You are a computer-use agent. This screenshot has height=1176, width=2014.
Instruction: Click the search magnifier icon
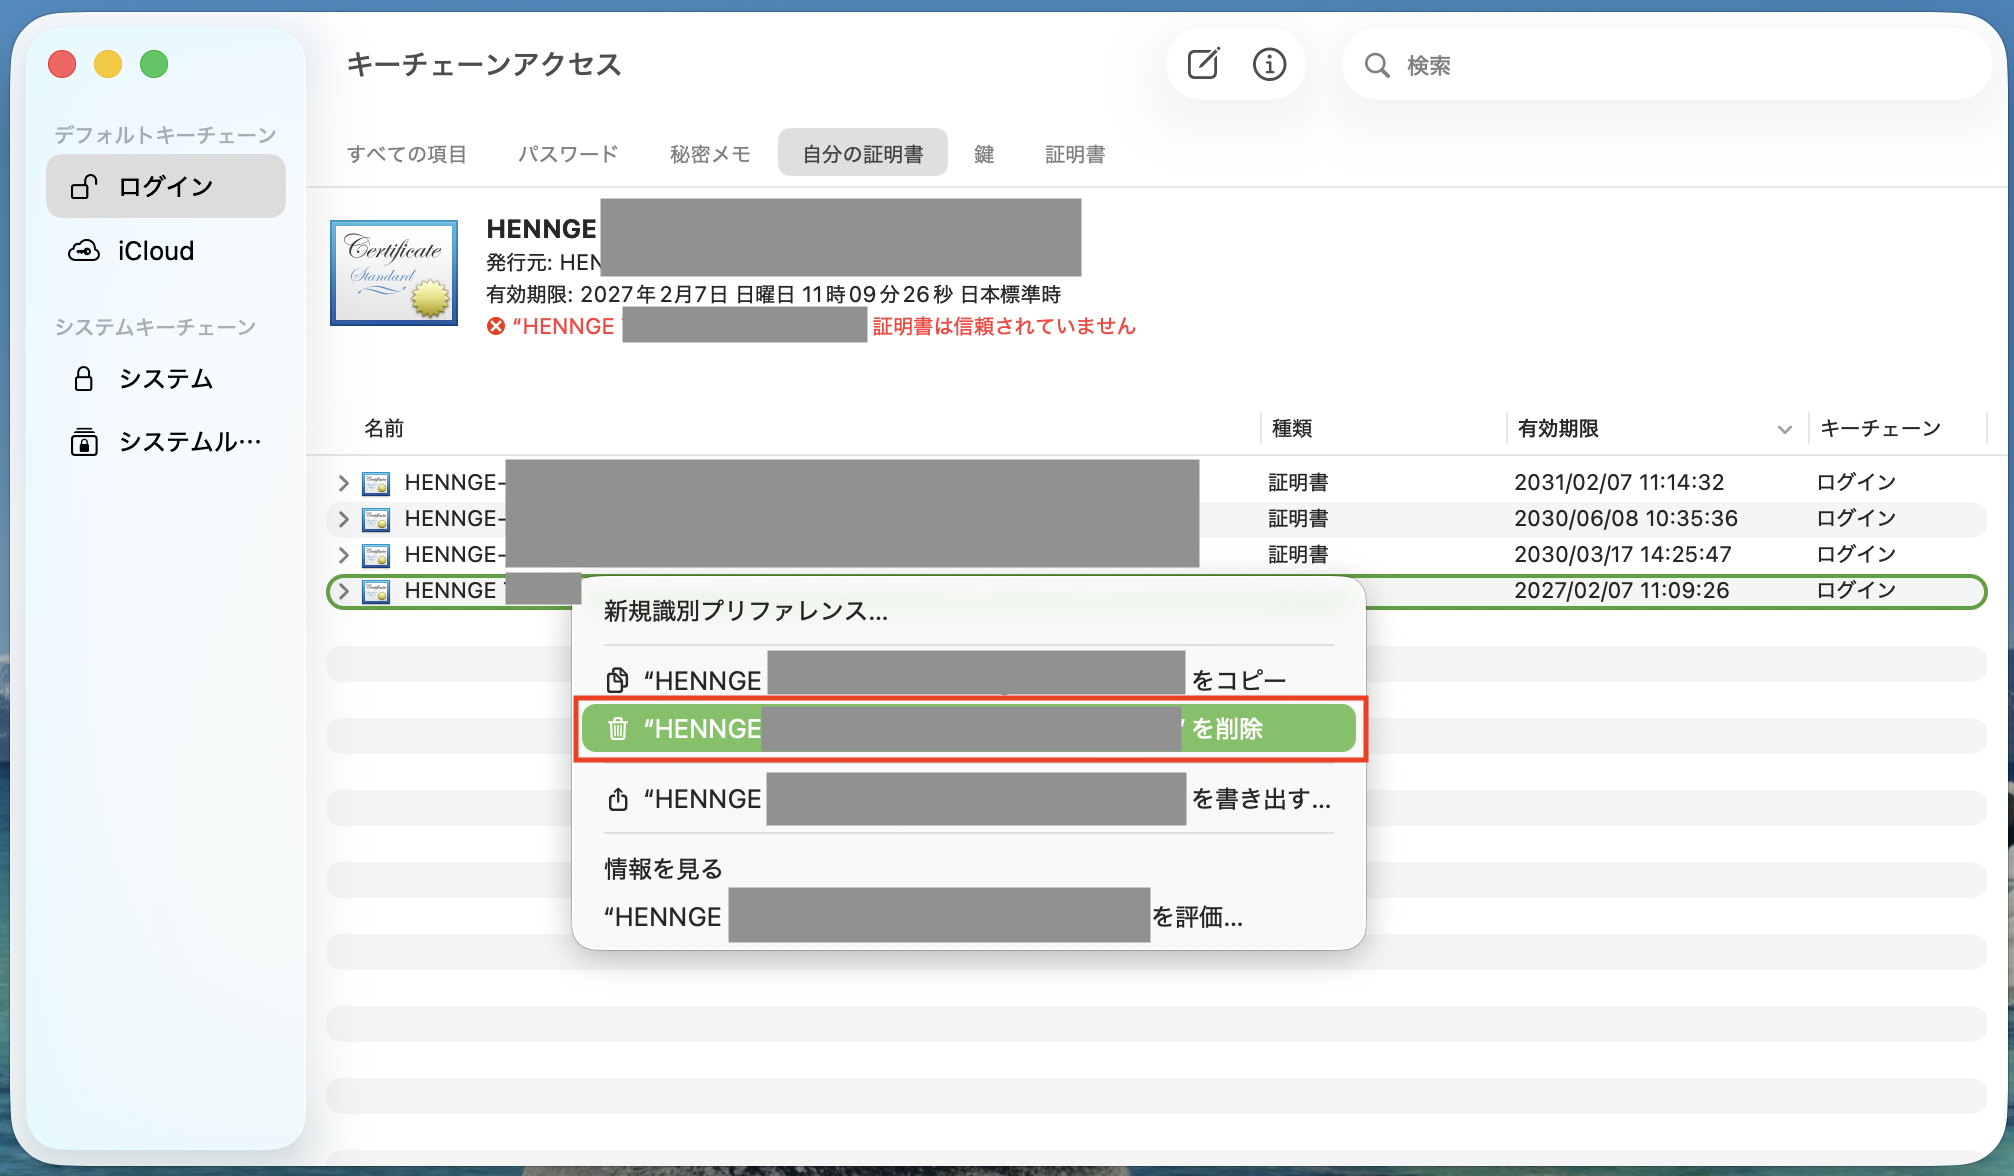pos(1377,66)
